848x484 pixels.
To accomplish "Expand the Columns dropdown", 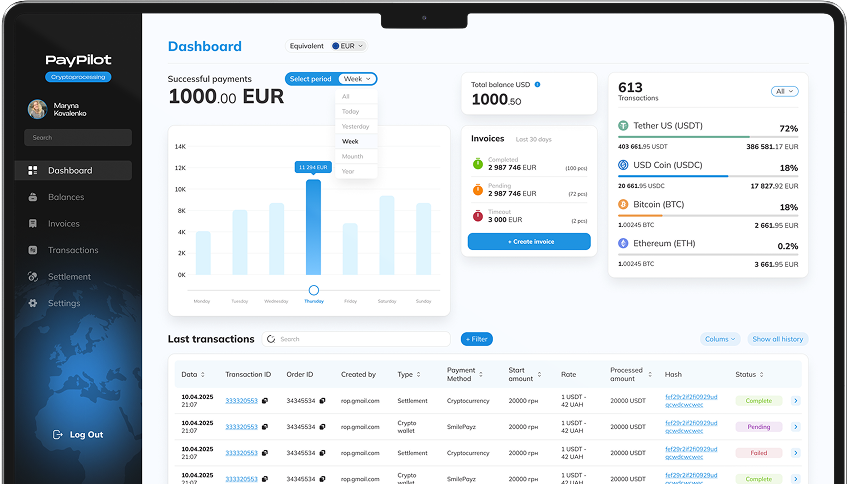I will 720,339.
